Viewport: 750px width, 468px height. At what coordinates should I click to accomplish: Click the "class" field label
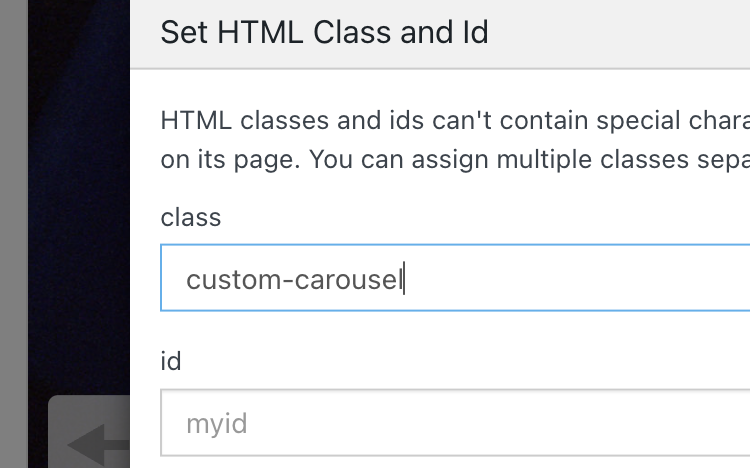[190, 217]
